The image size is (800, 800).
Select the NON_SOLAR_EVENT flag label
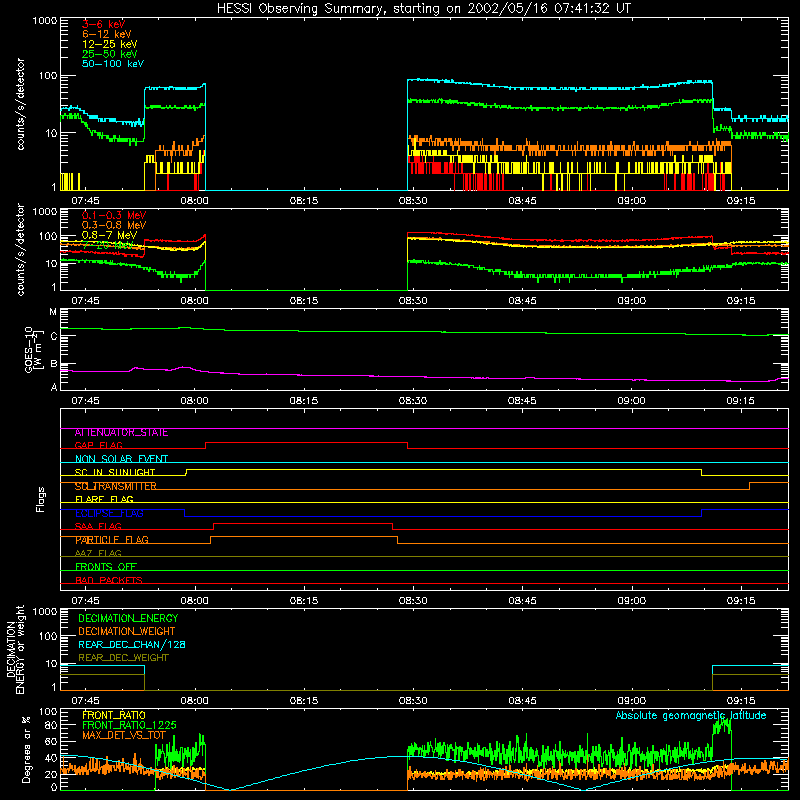121,459
